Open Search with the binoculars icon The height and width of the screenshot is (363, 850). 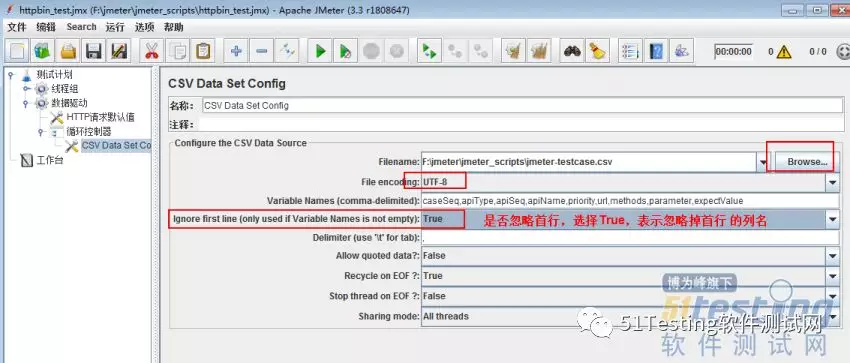[572, 51]
